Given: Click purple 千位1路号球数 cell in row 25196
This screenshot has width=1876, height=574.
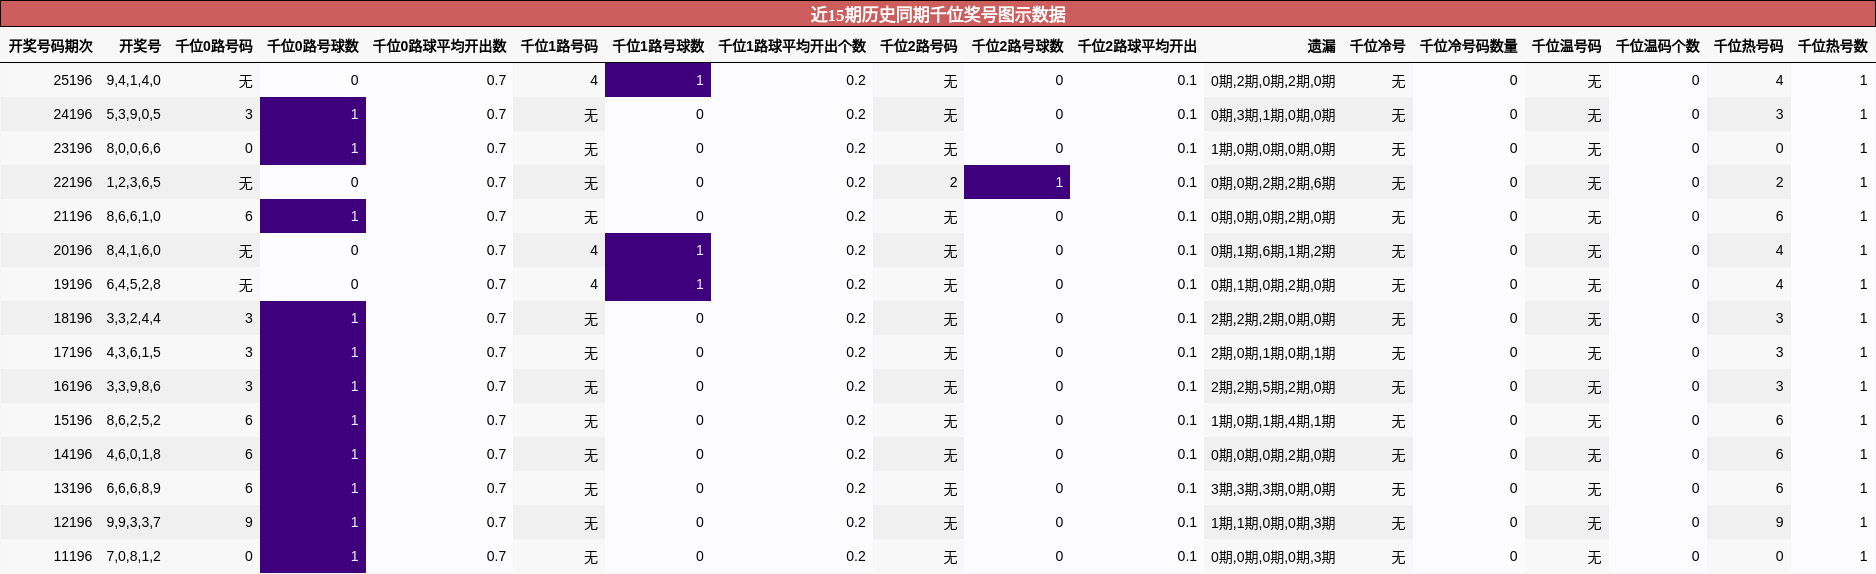Looking at the screenshot, I should point(658,80).
